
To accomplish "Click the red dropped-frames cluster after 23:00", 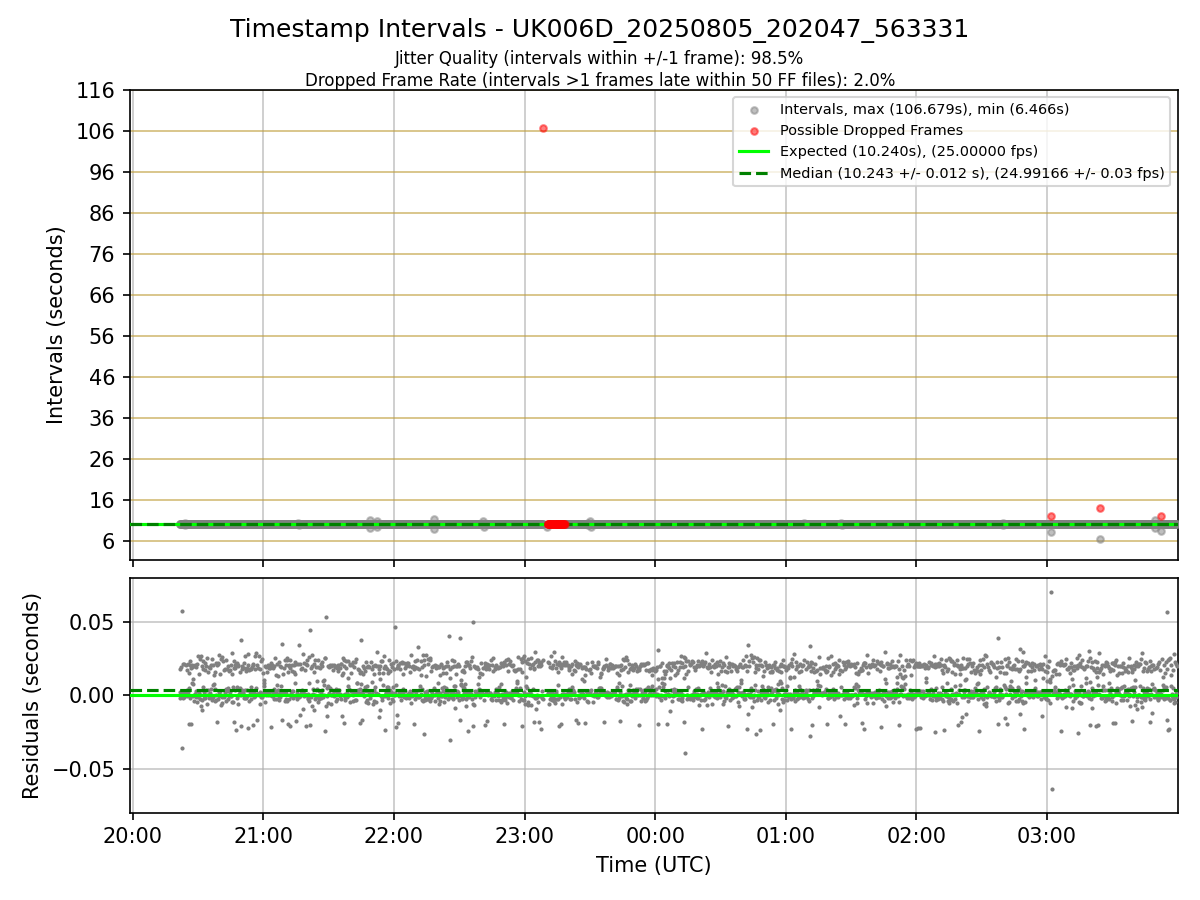I will click(x=556, y=524).
